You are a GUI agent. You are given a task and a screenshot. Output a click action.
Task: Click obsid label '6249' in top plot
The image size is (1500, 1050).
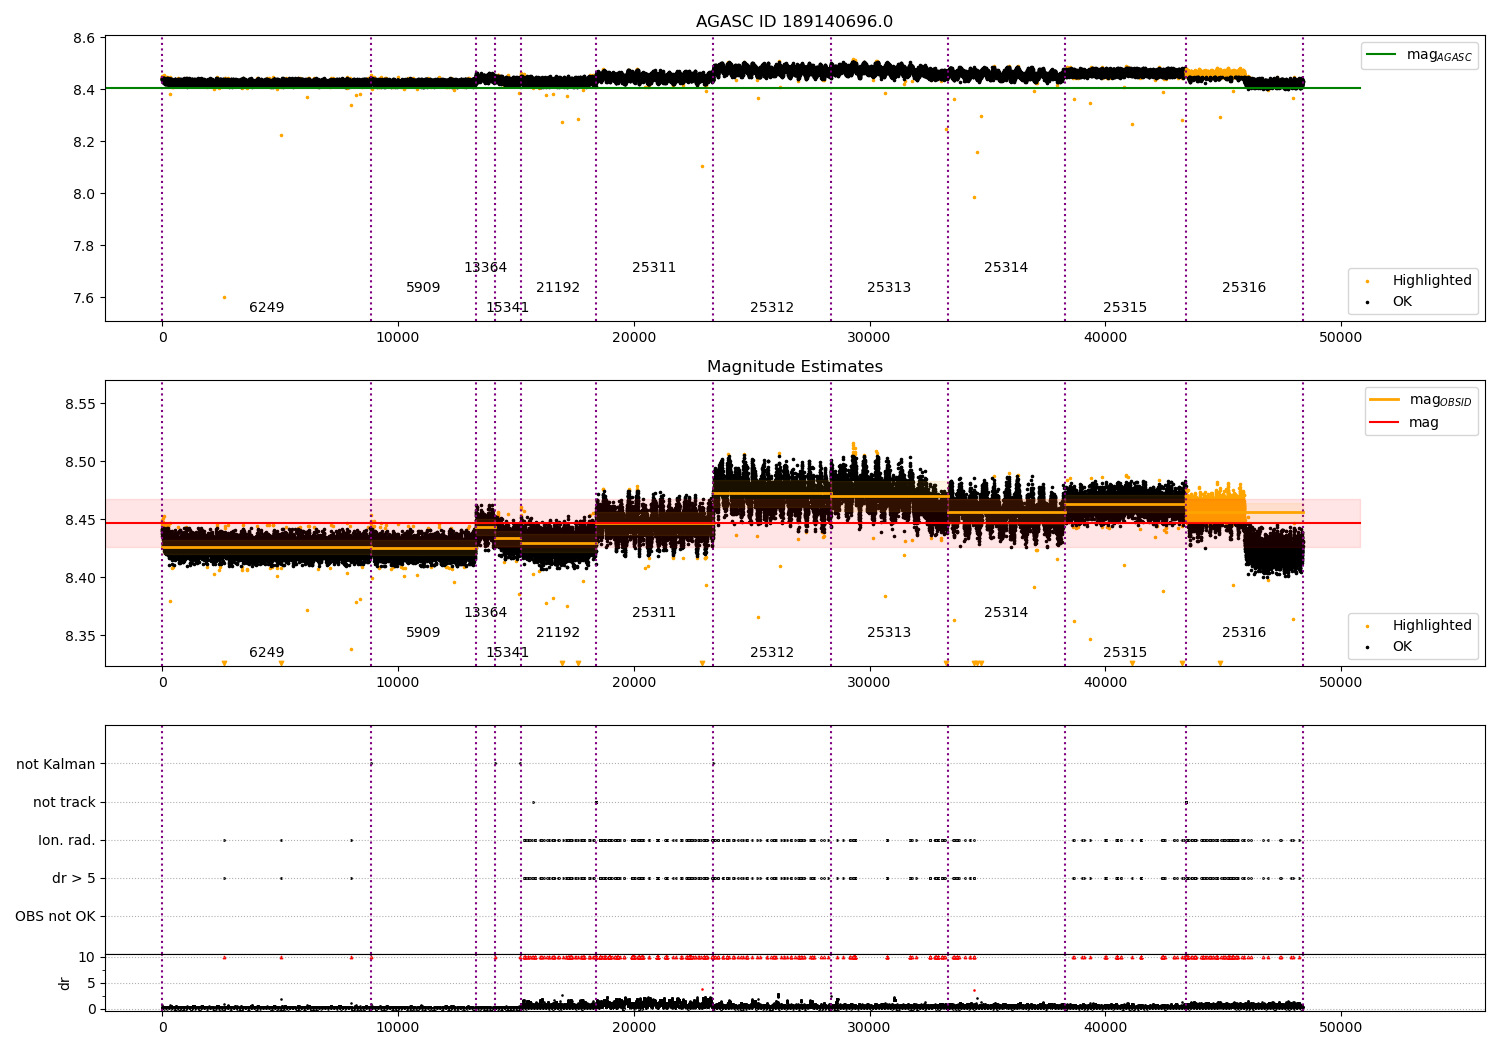coord(266,308)
